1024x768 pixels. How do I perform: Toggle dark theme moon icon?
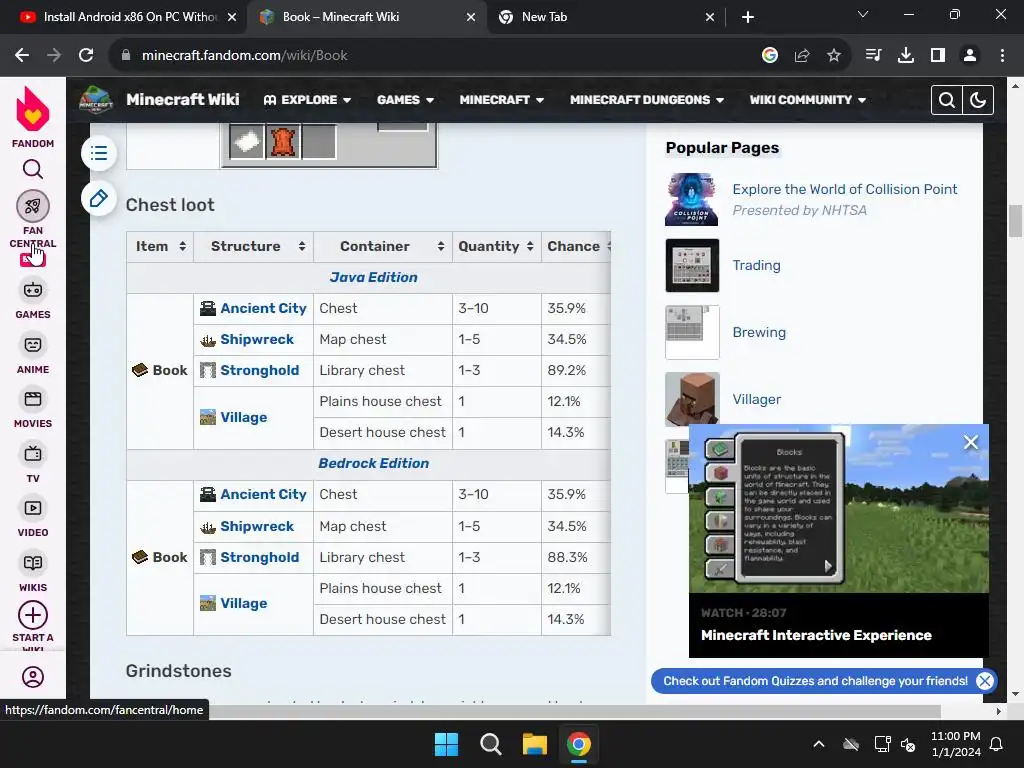(978, 100)
